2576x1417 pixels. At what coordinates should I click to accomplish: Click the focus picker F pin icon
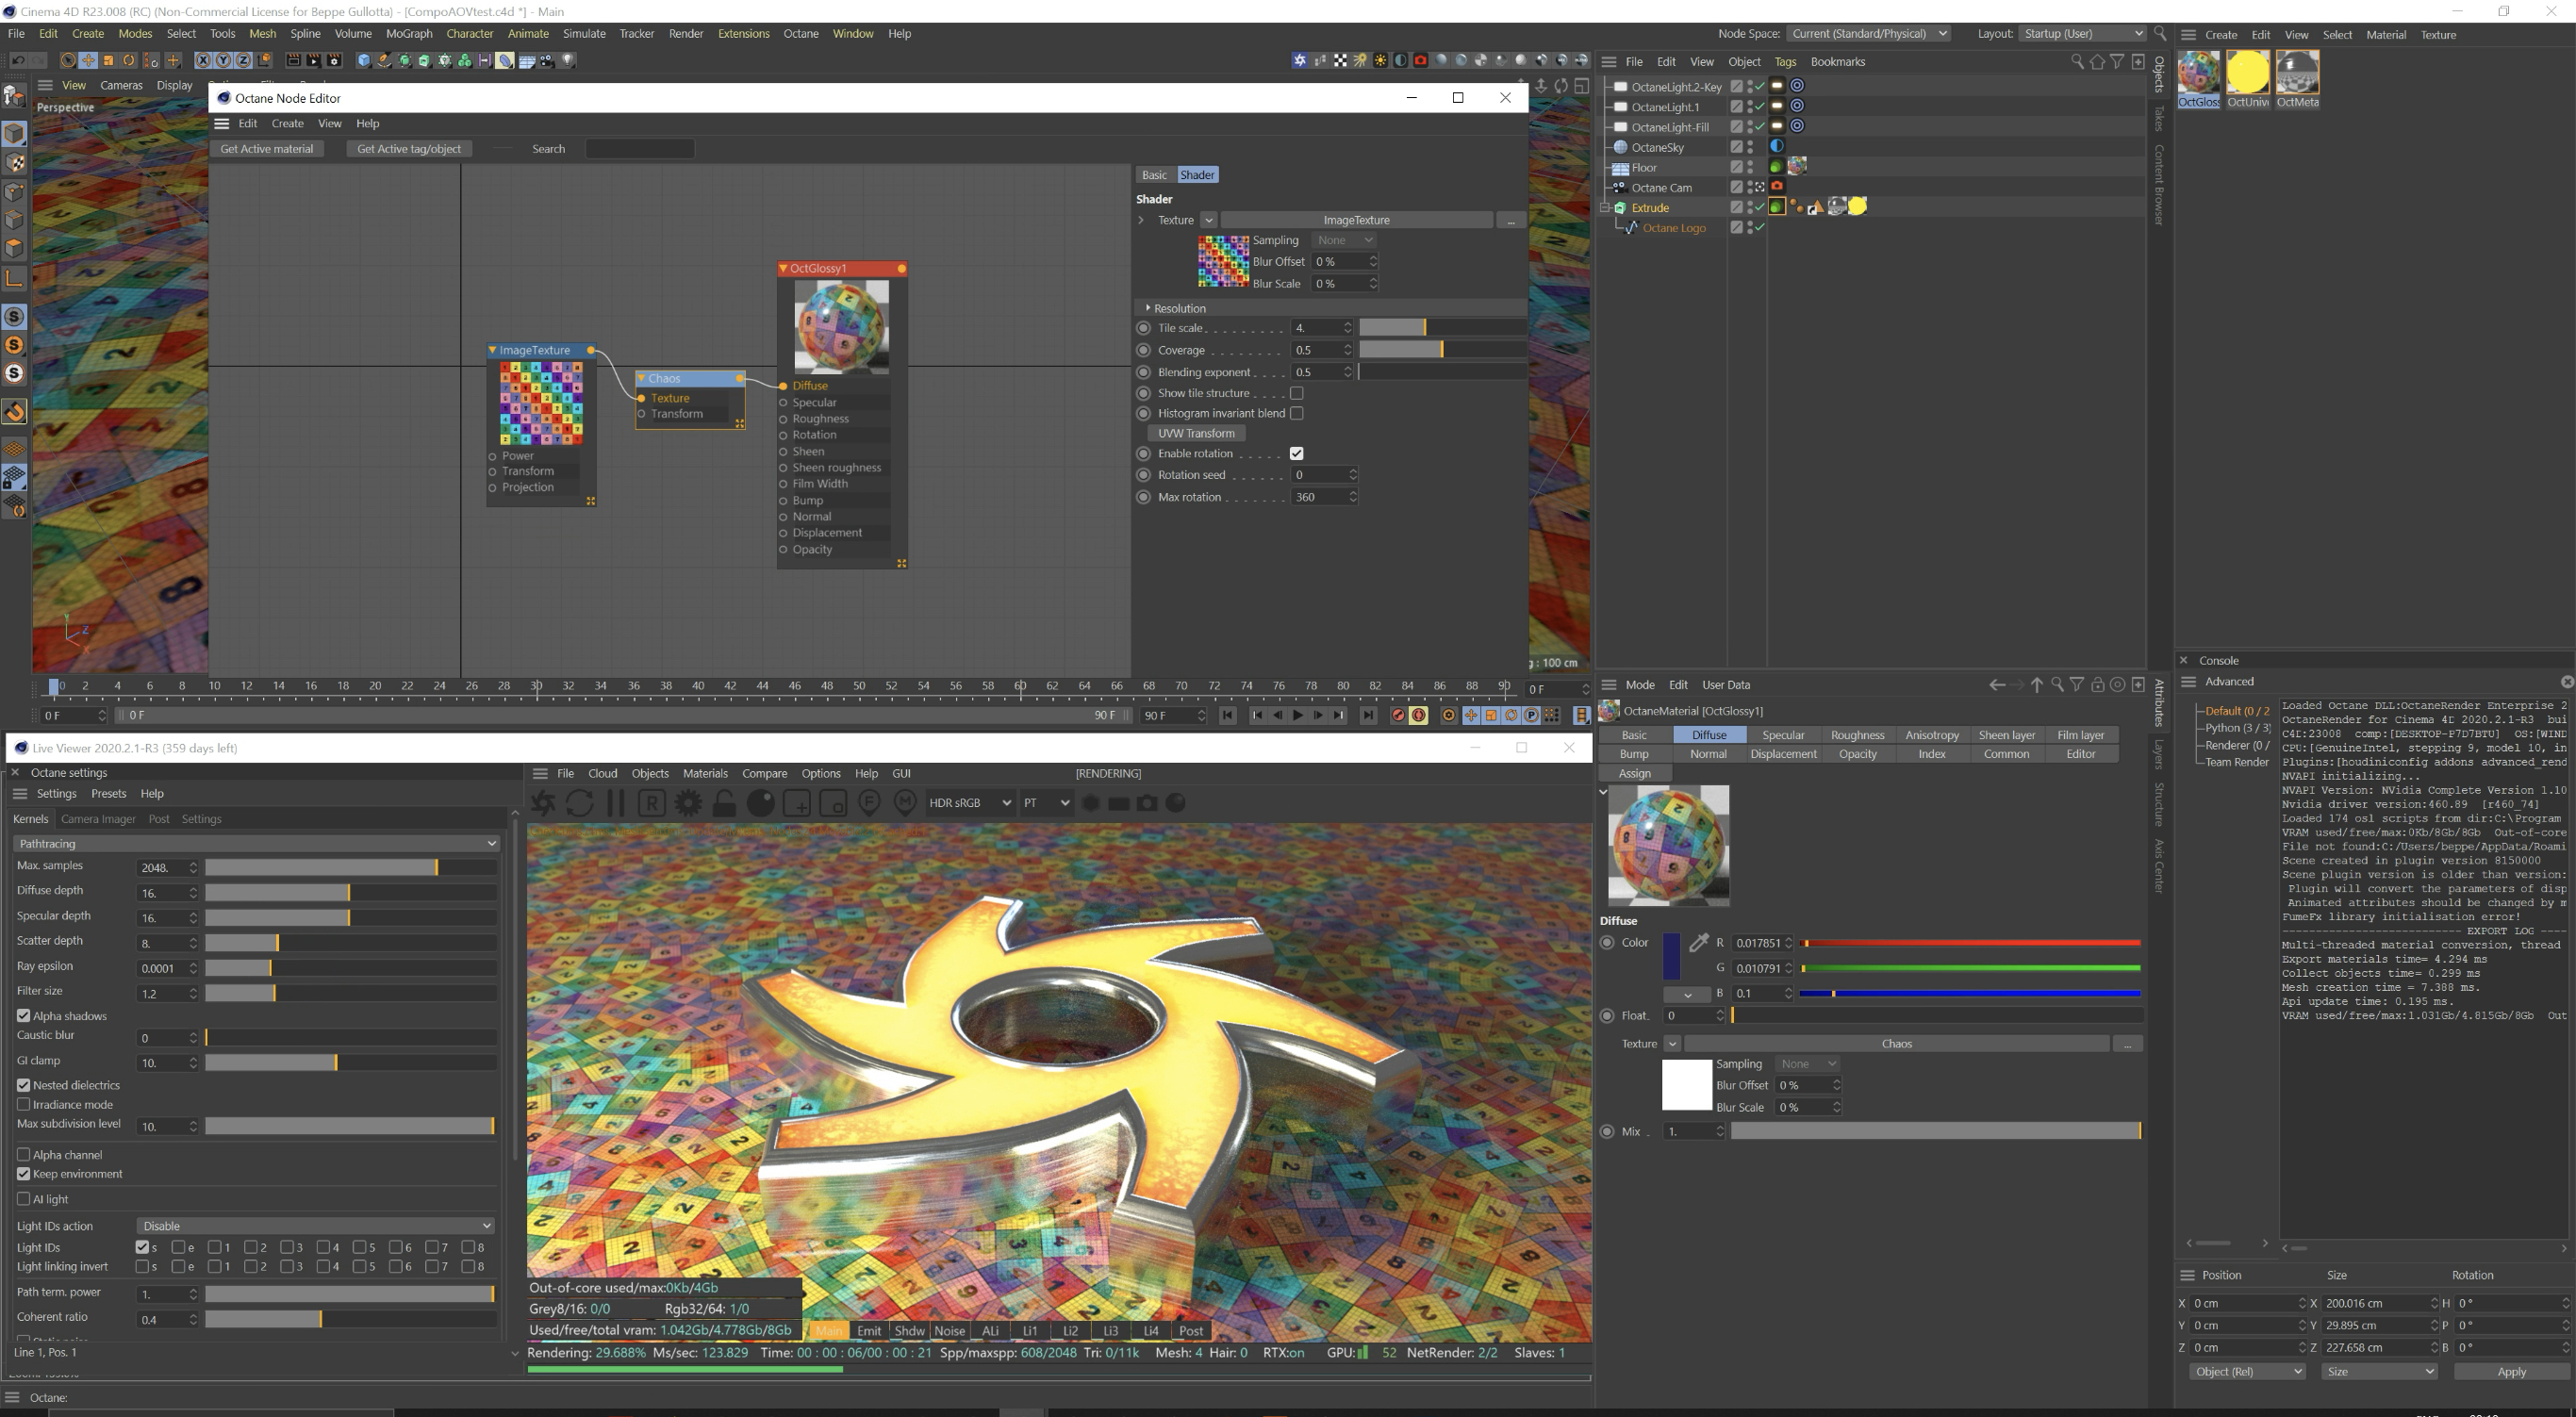tap(869, 803)
